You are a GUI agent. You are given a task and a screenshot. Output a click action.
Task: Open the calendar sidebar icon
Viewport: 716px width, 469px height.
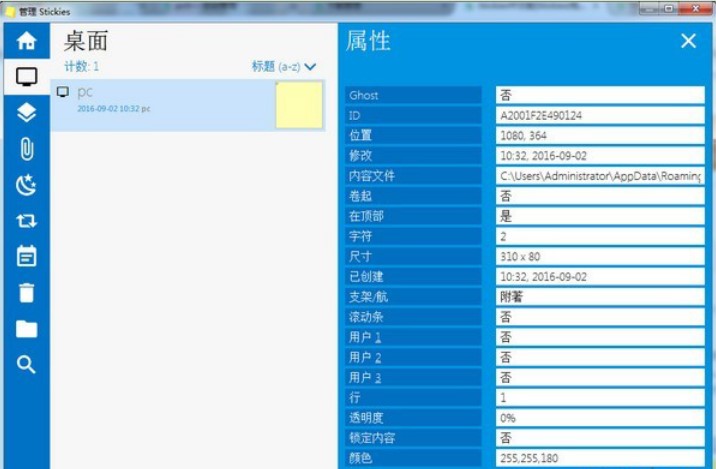(26, 256)
